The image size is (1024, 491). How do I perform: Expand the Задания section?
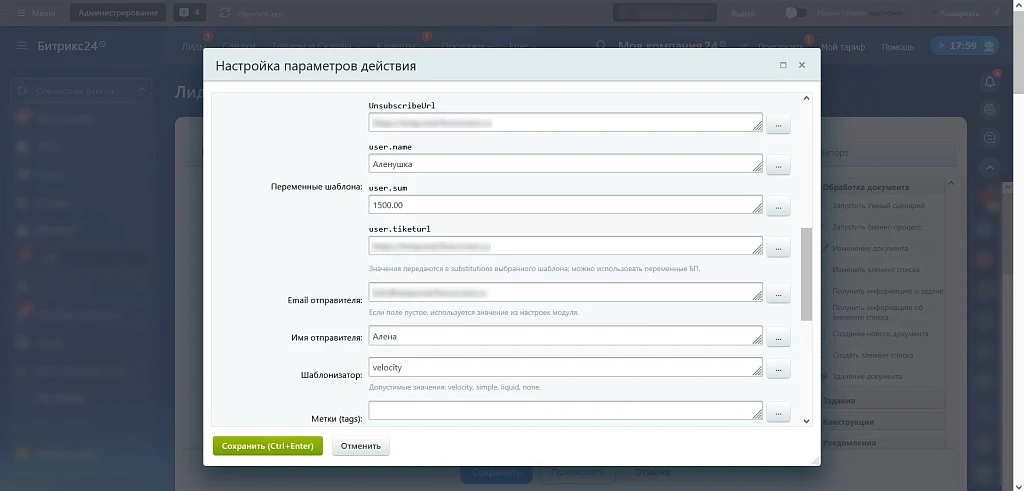[x=883, y=400]
